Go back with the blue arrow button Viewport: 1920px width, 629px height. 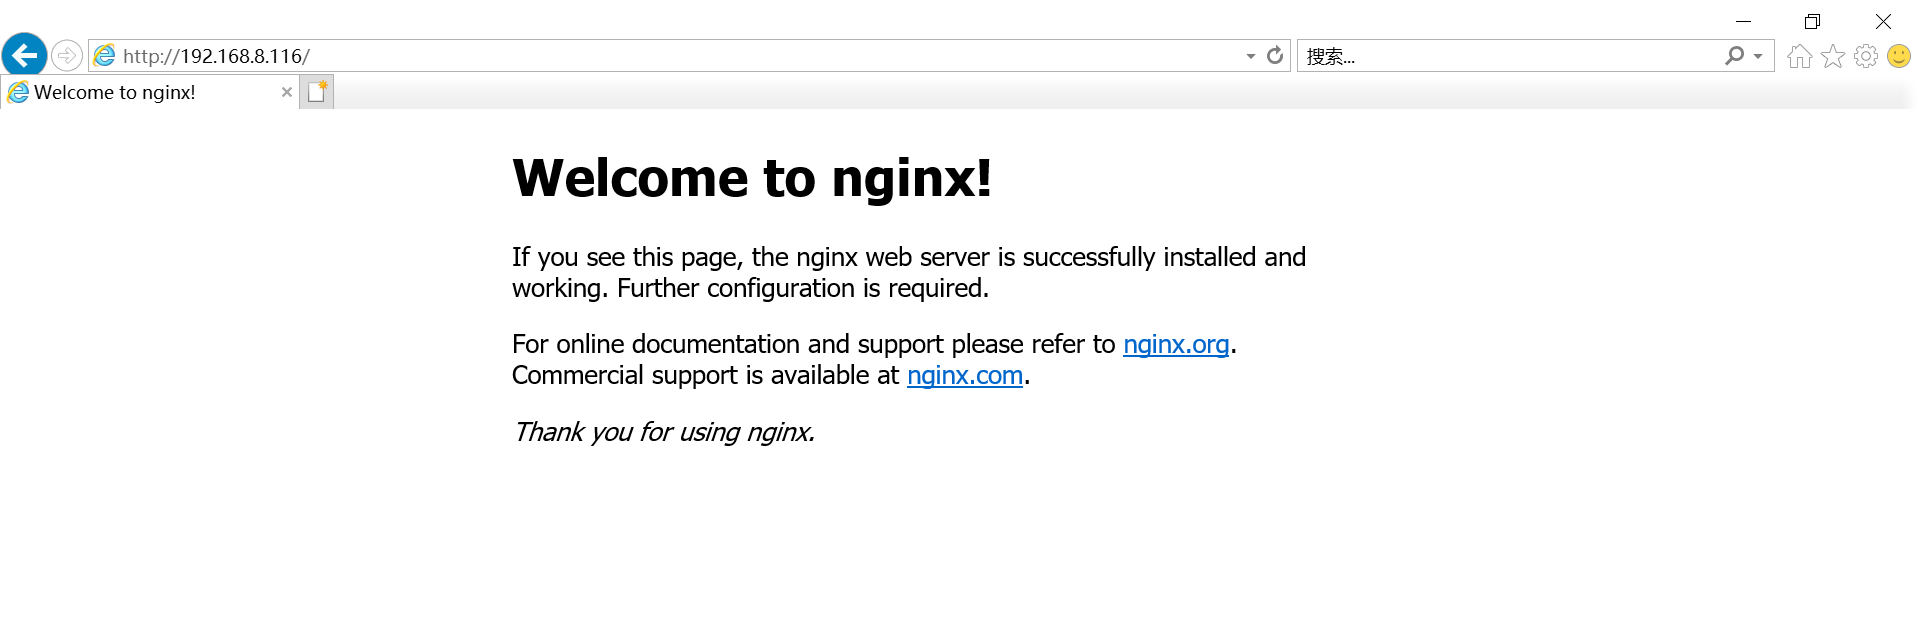point(25,55)
